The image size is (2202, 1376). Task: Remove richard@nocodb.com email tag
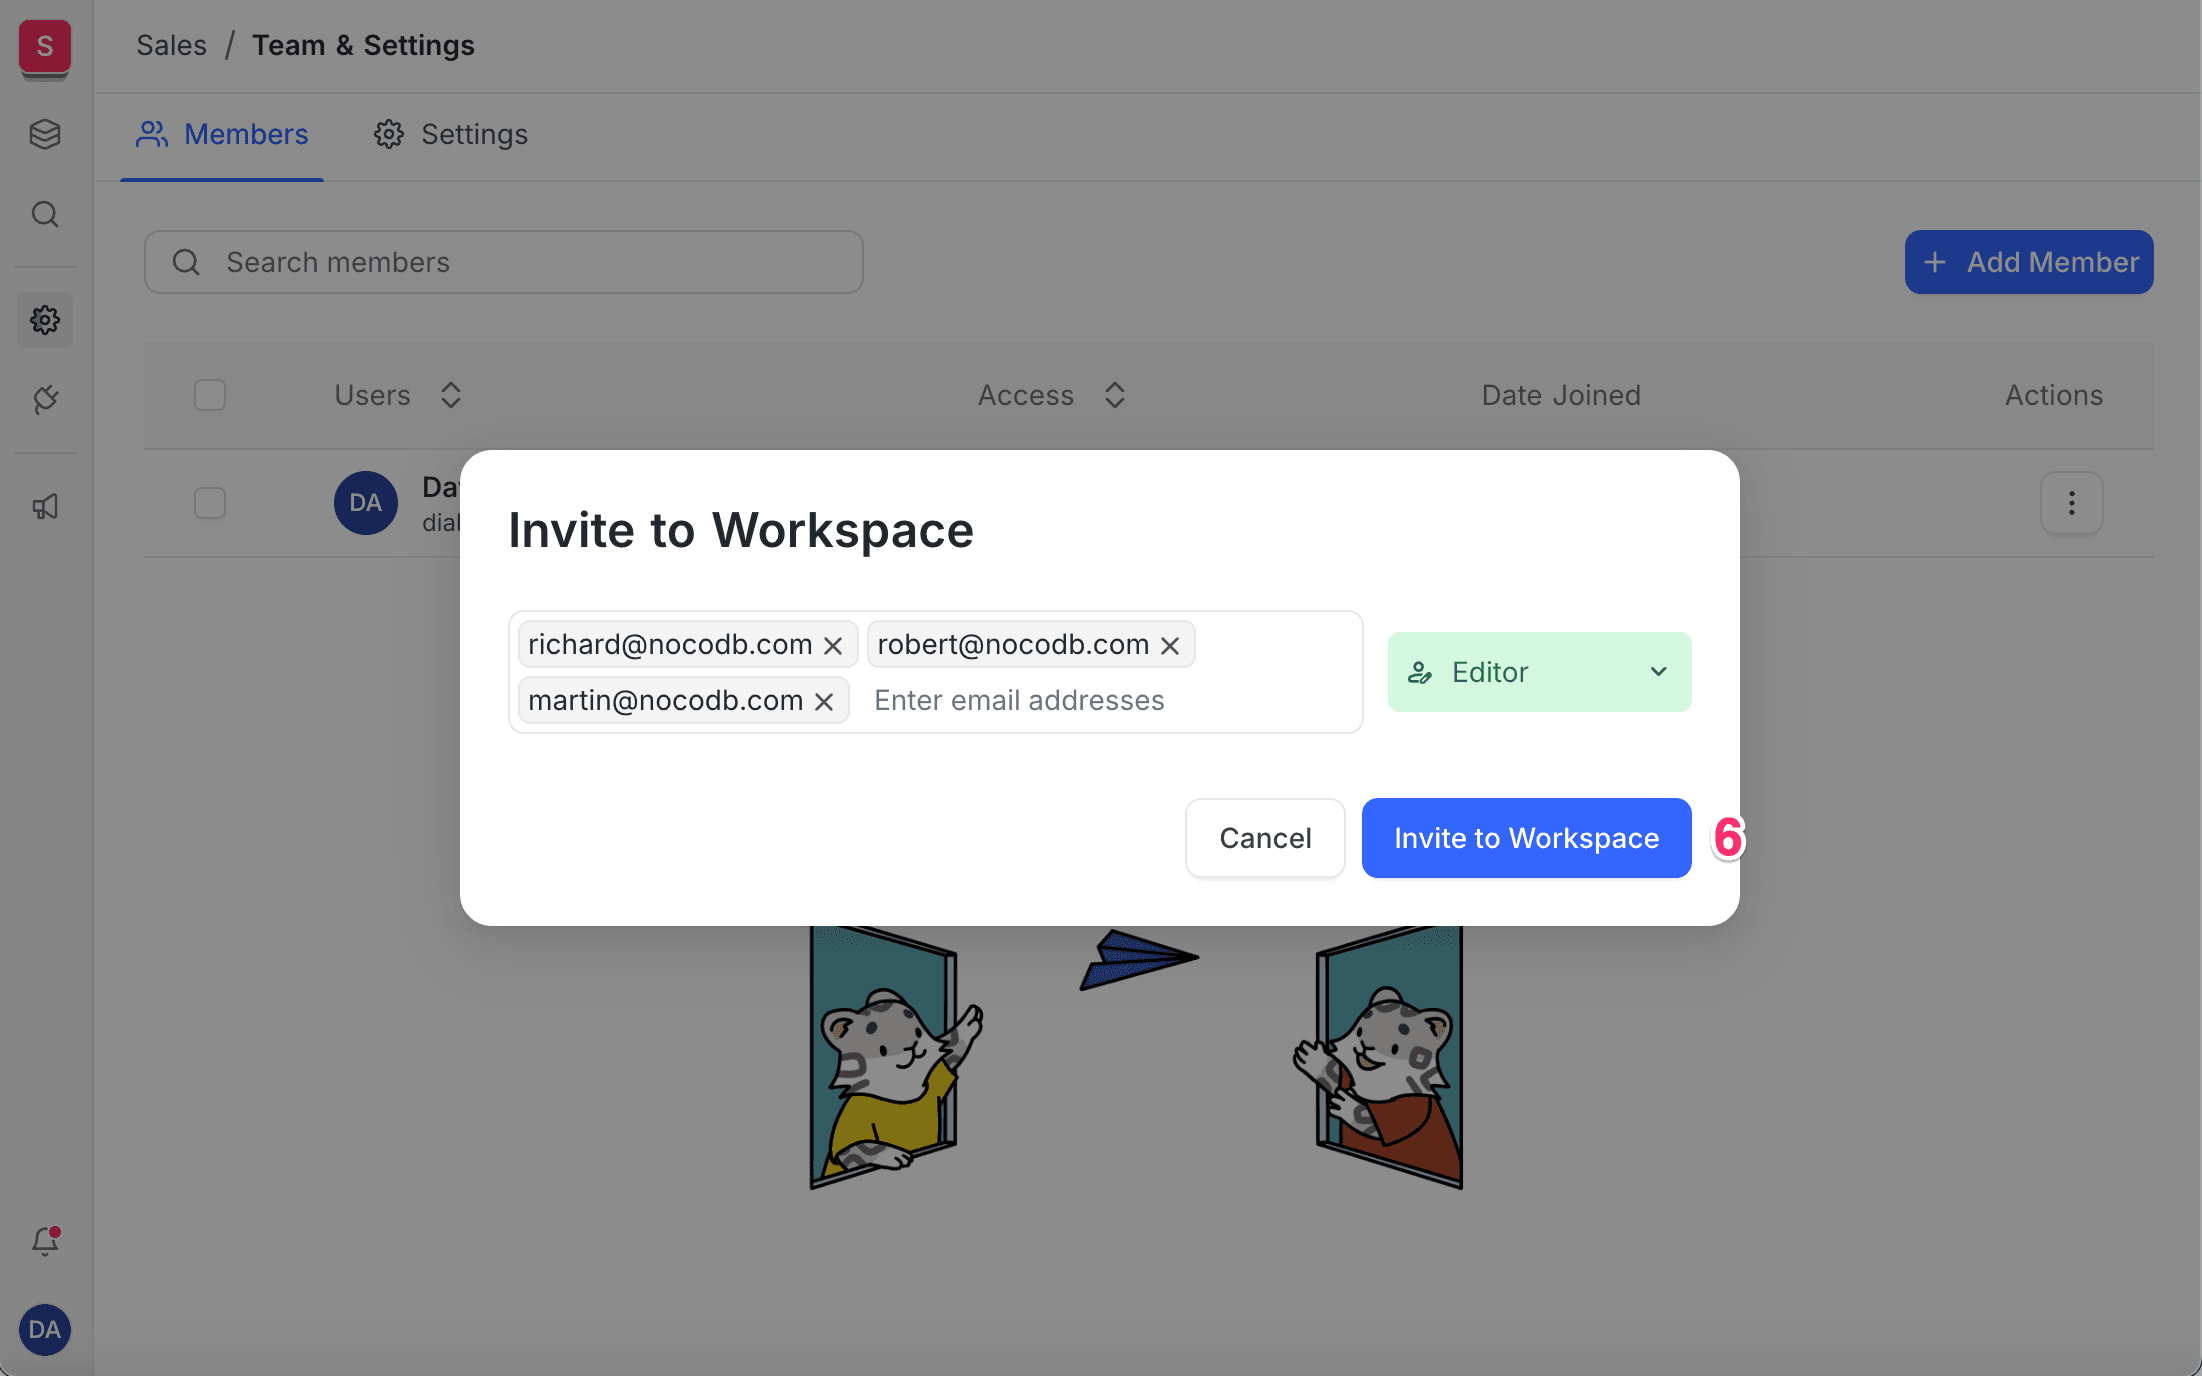pos(833,646)
